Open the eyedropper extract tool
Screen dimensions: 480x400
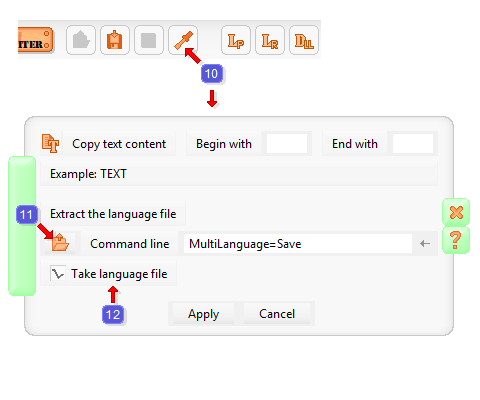click(183, 40)
